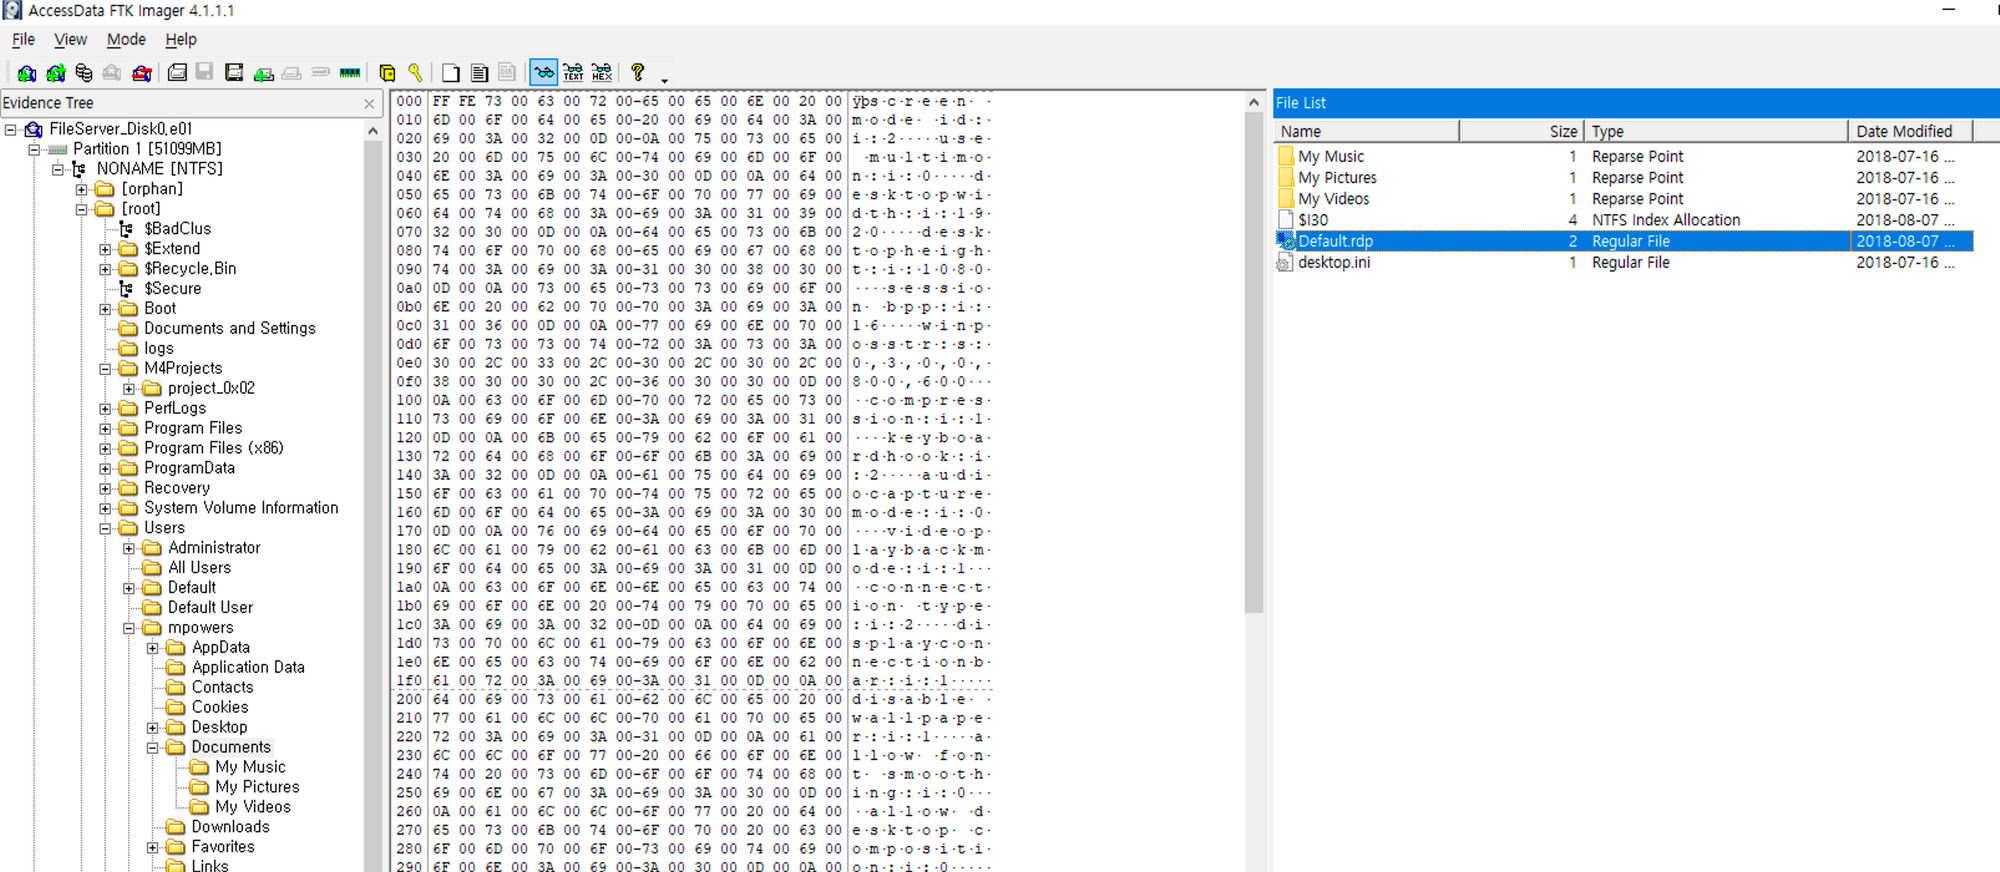Click the greyed Export Directory Listing icon
Screen dimensions: 2000x872
pyautogui.click(x=508, y=73)
